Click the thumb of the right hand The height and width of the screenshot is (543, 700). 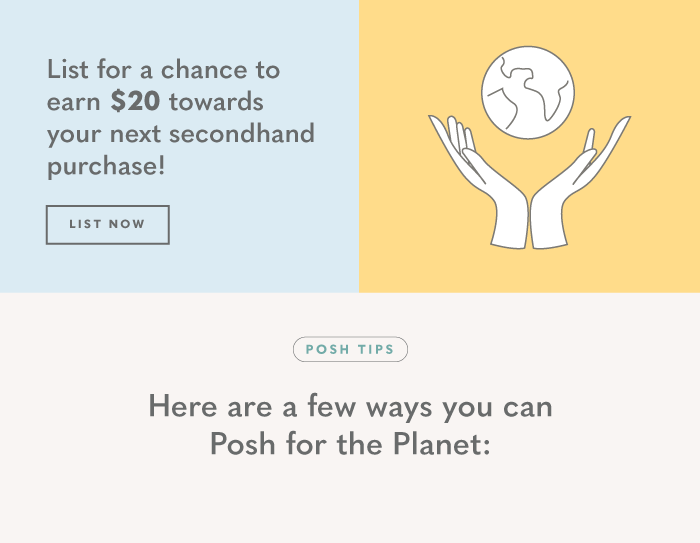click(590, 140)
